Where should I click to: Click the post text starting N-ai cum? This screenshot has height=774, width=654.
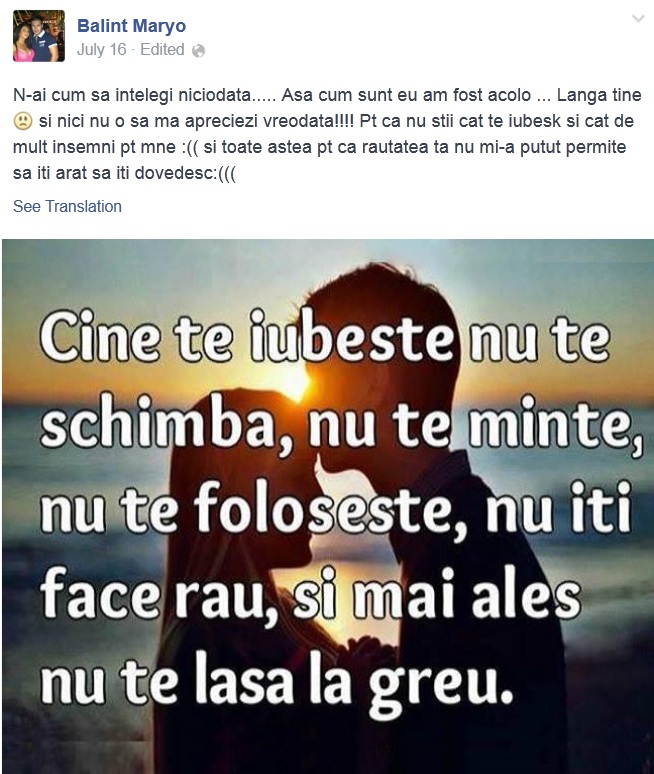click(327, 134)
